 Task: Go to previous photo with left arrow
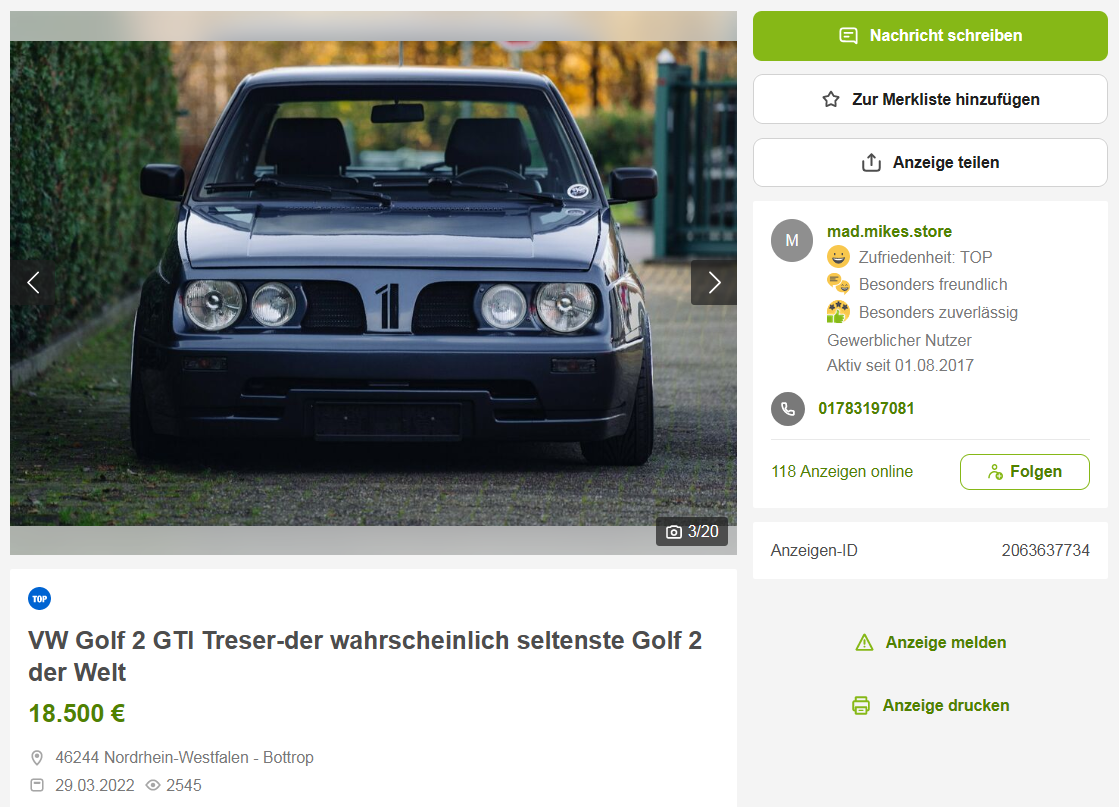pos(33,283)
